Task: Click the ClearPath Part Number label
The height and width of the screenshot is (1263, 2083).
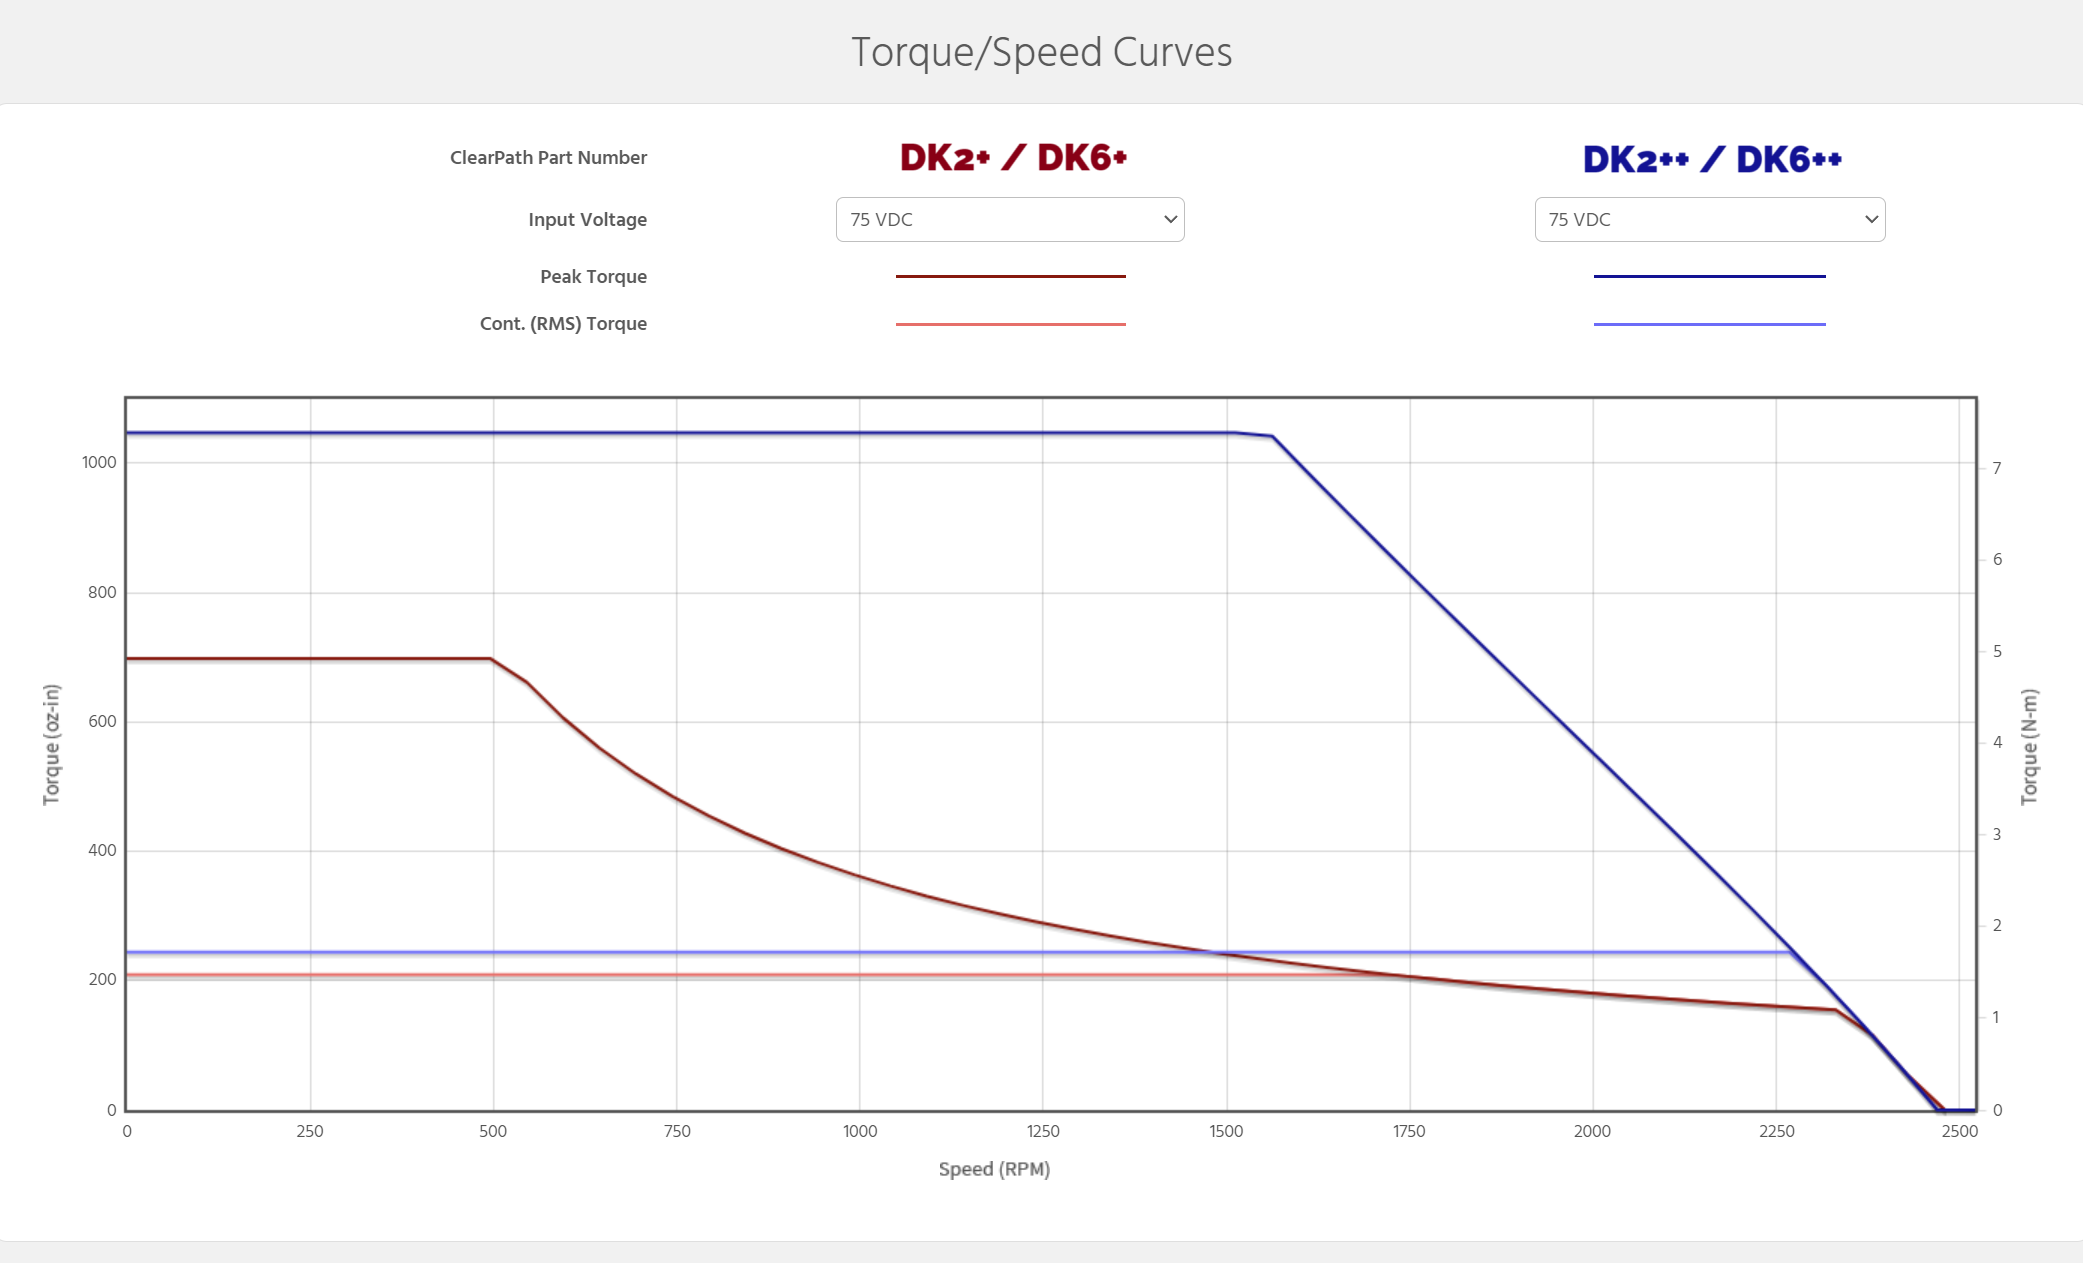Action: (548, 157)
